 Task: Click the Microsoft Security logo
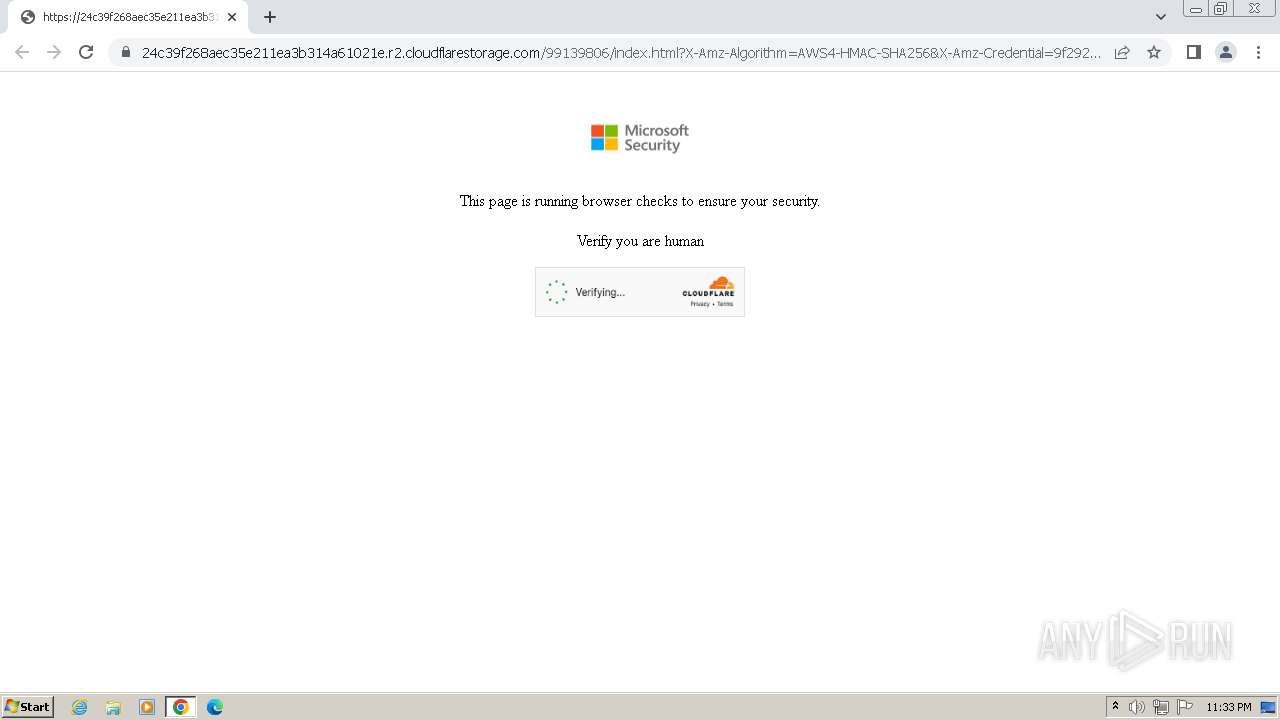640,138
